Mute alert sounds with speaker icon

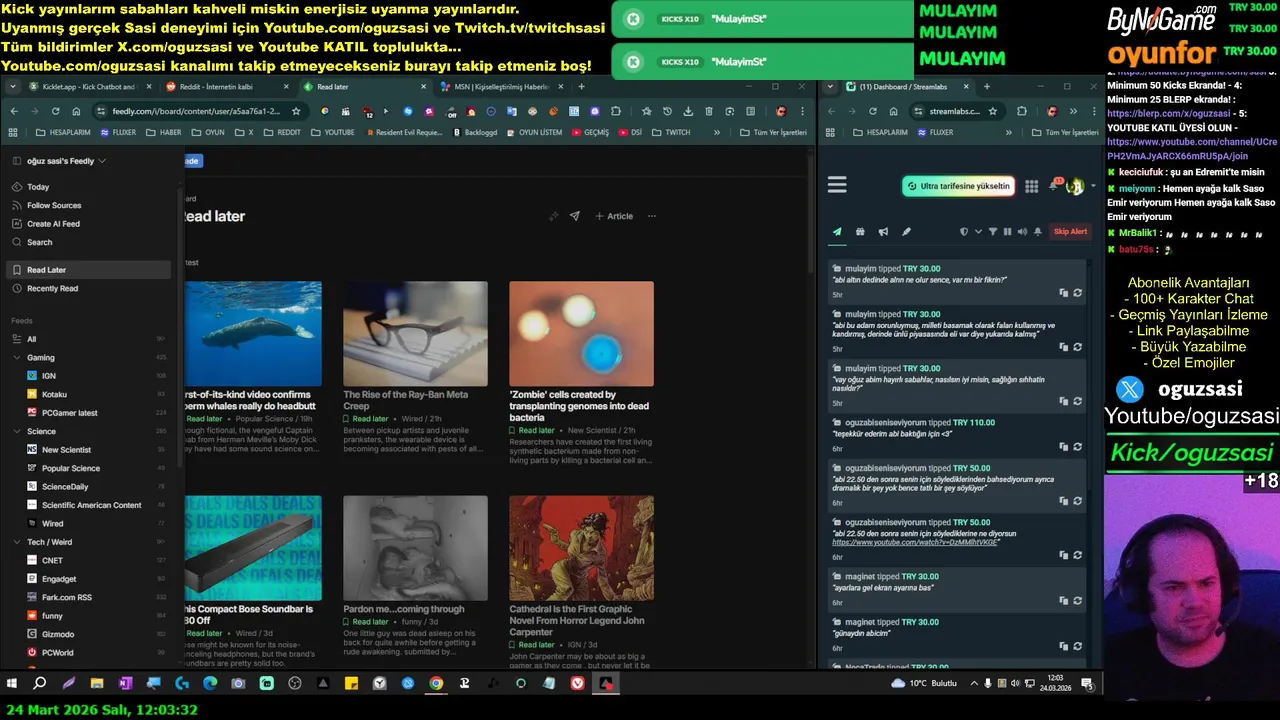click(x=1022, y=232)
